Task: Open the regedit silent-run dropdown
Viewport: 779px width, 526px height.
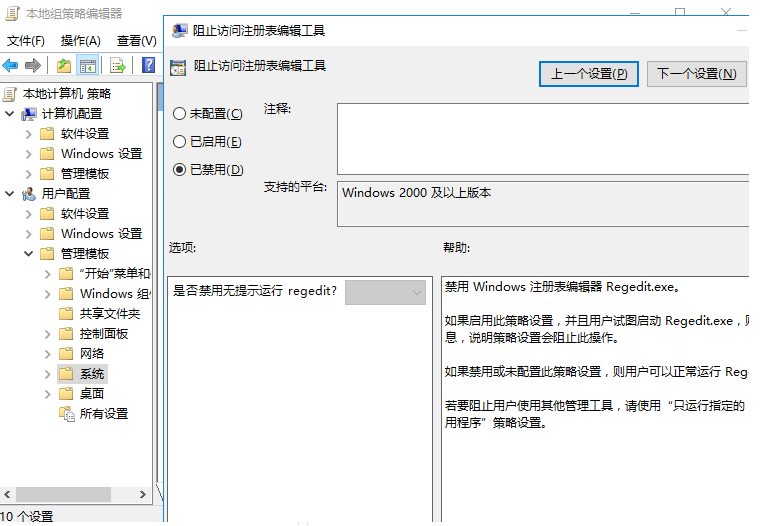Action: point(386,292)
